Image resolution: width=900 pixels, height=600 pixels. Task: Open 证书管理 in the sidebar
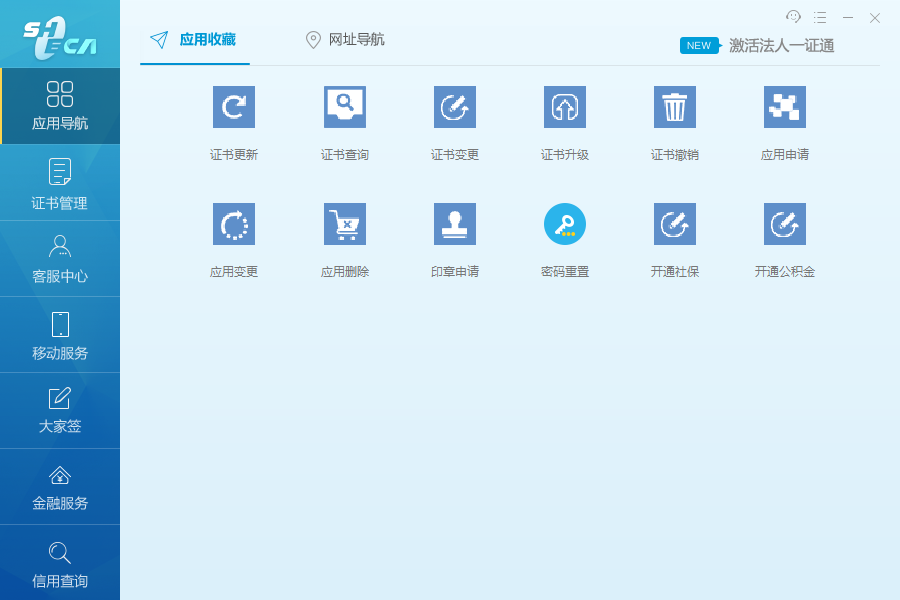click(60, 182)
